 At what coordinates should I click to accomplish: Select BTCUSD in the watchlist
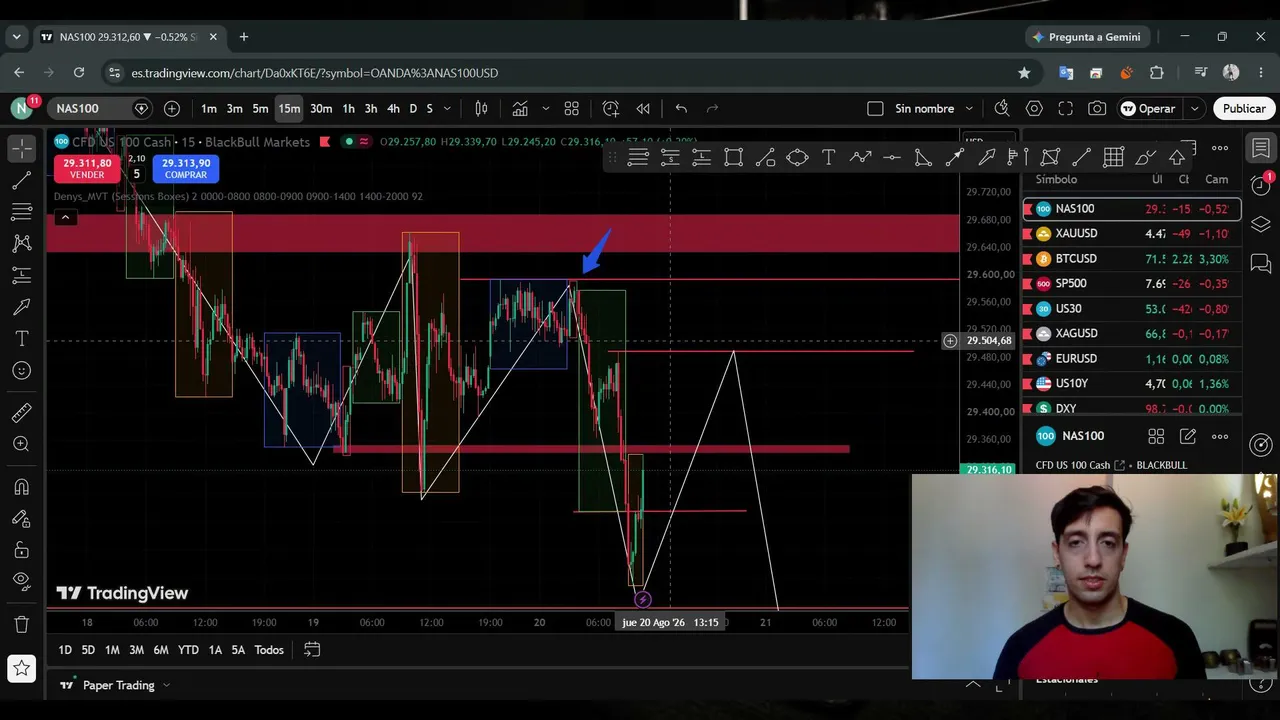click(x=1131, y=258)
